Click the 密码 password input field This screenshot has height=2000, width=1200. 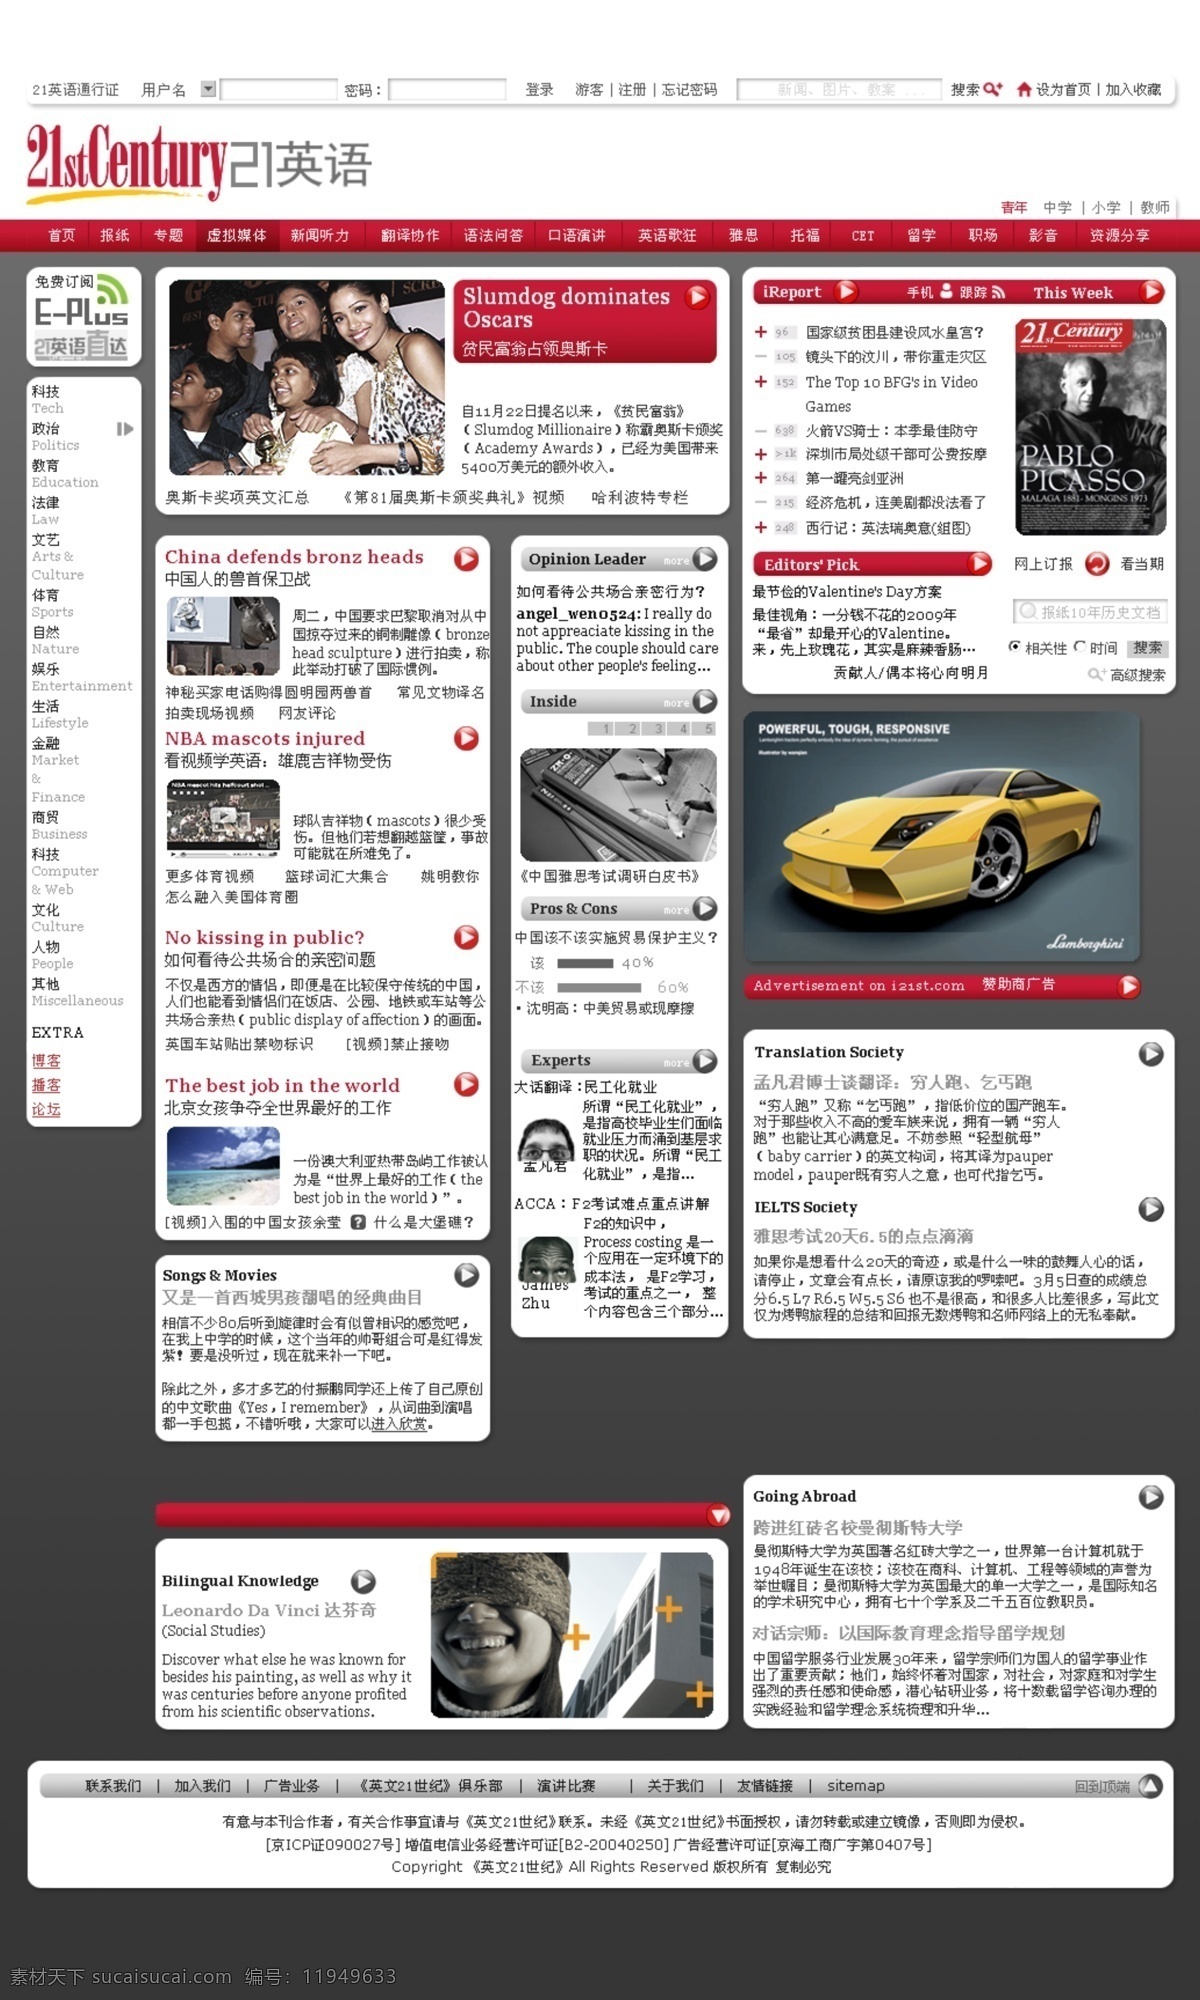[447, 90]
